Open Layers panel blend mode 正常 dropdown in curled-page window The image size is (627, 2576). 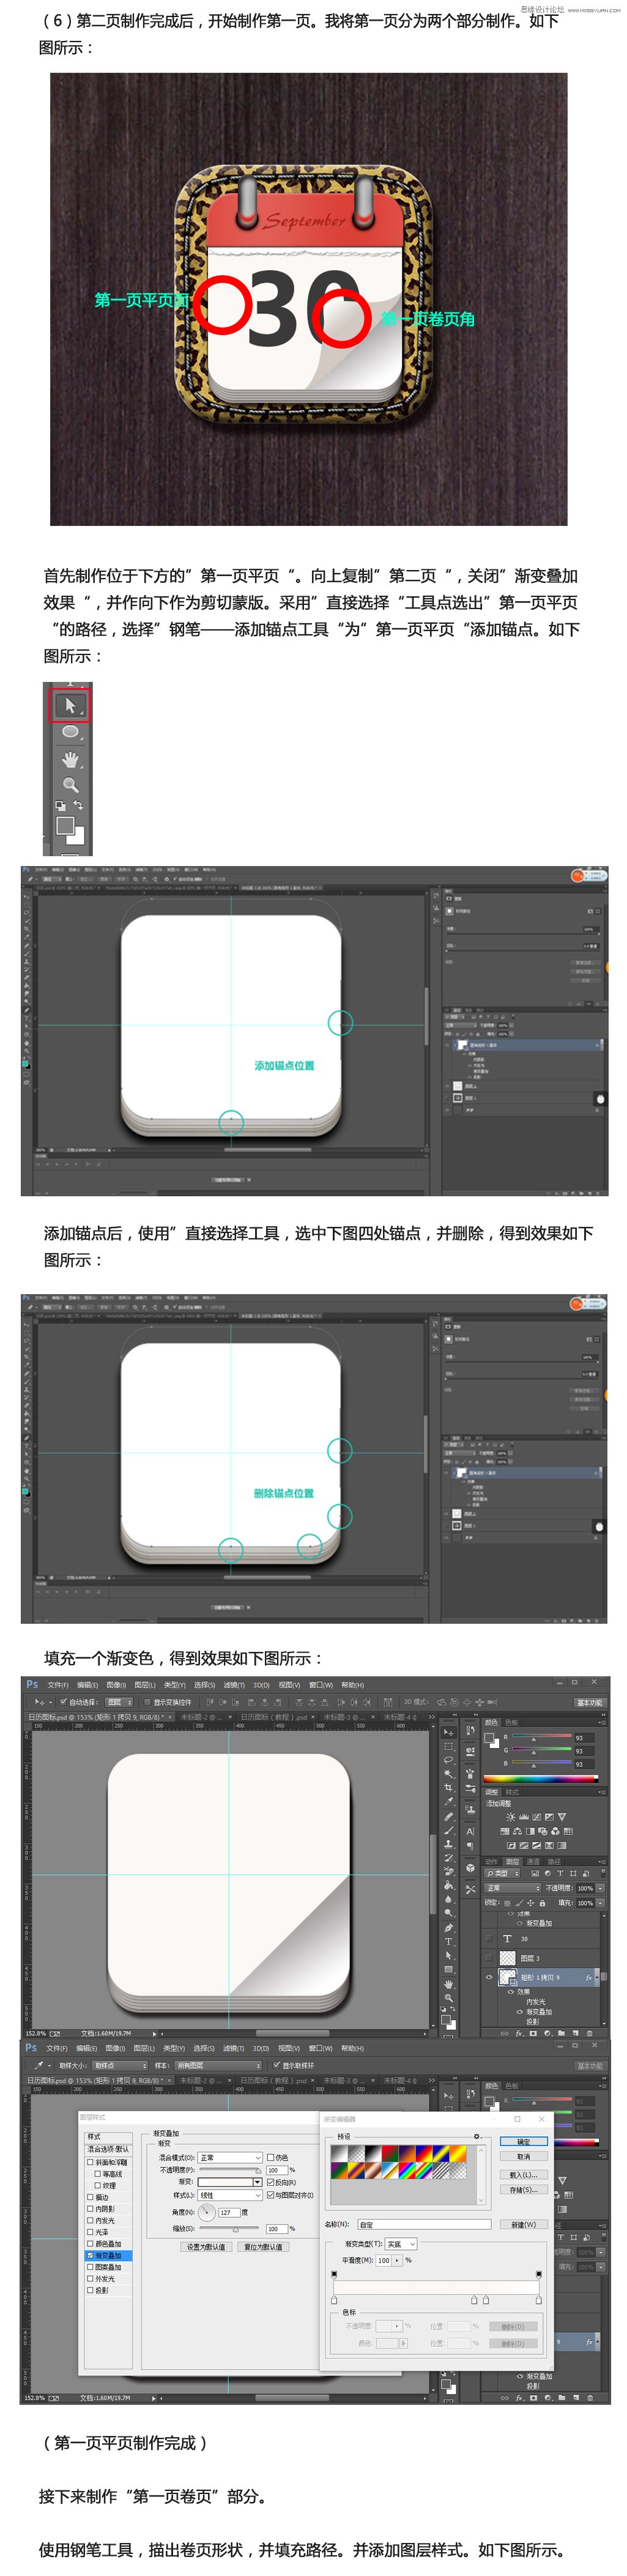pos(513,1888)
